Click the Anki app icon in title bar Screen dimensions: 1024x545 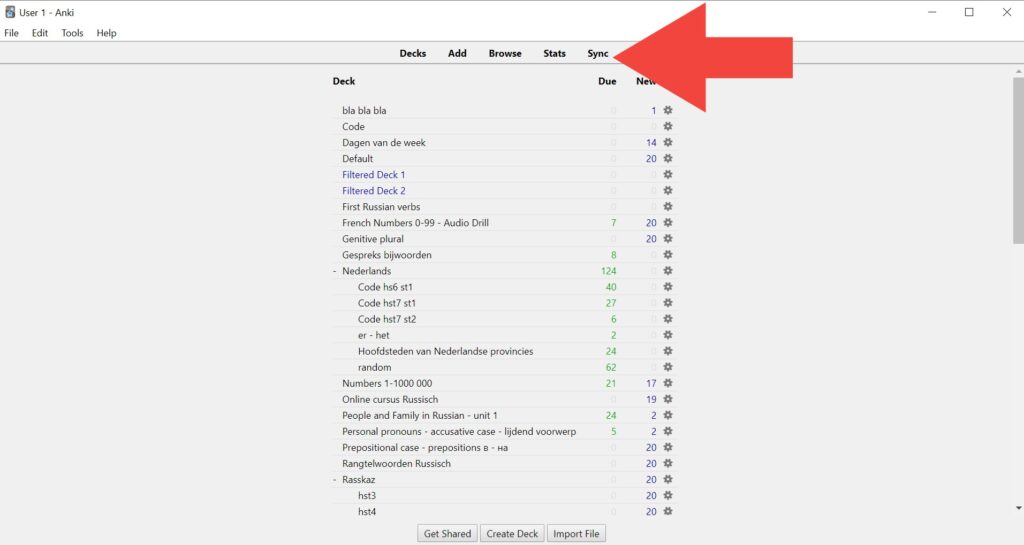click(x=10, y=12)
